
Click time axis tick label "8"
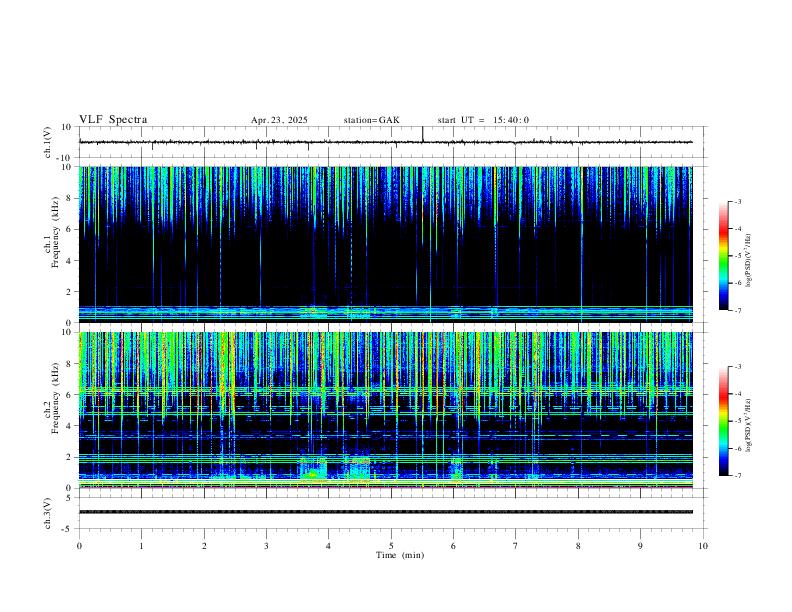pos(578,546)
